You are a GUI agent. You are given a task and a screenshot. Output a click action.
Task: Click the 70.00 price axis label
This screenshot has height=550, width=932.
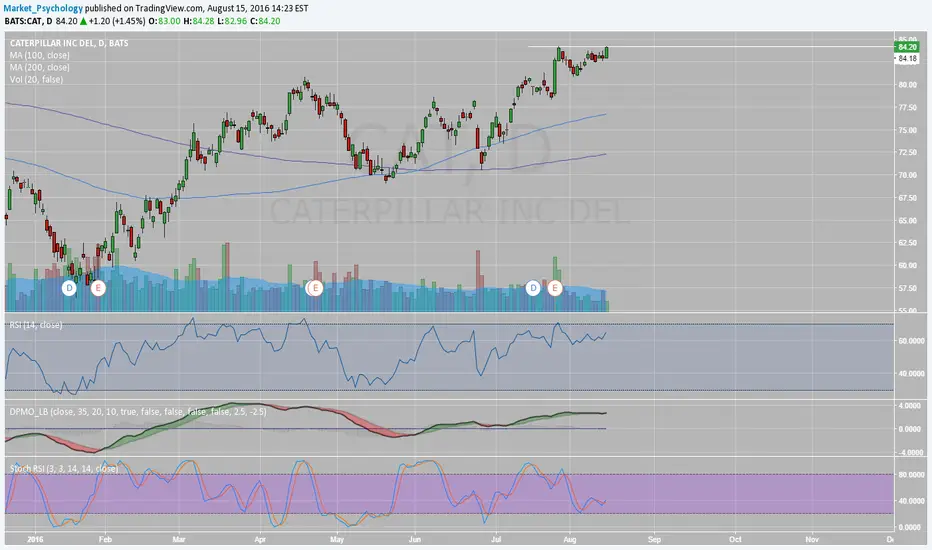[x=908, y=175]
